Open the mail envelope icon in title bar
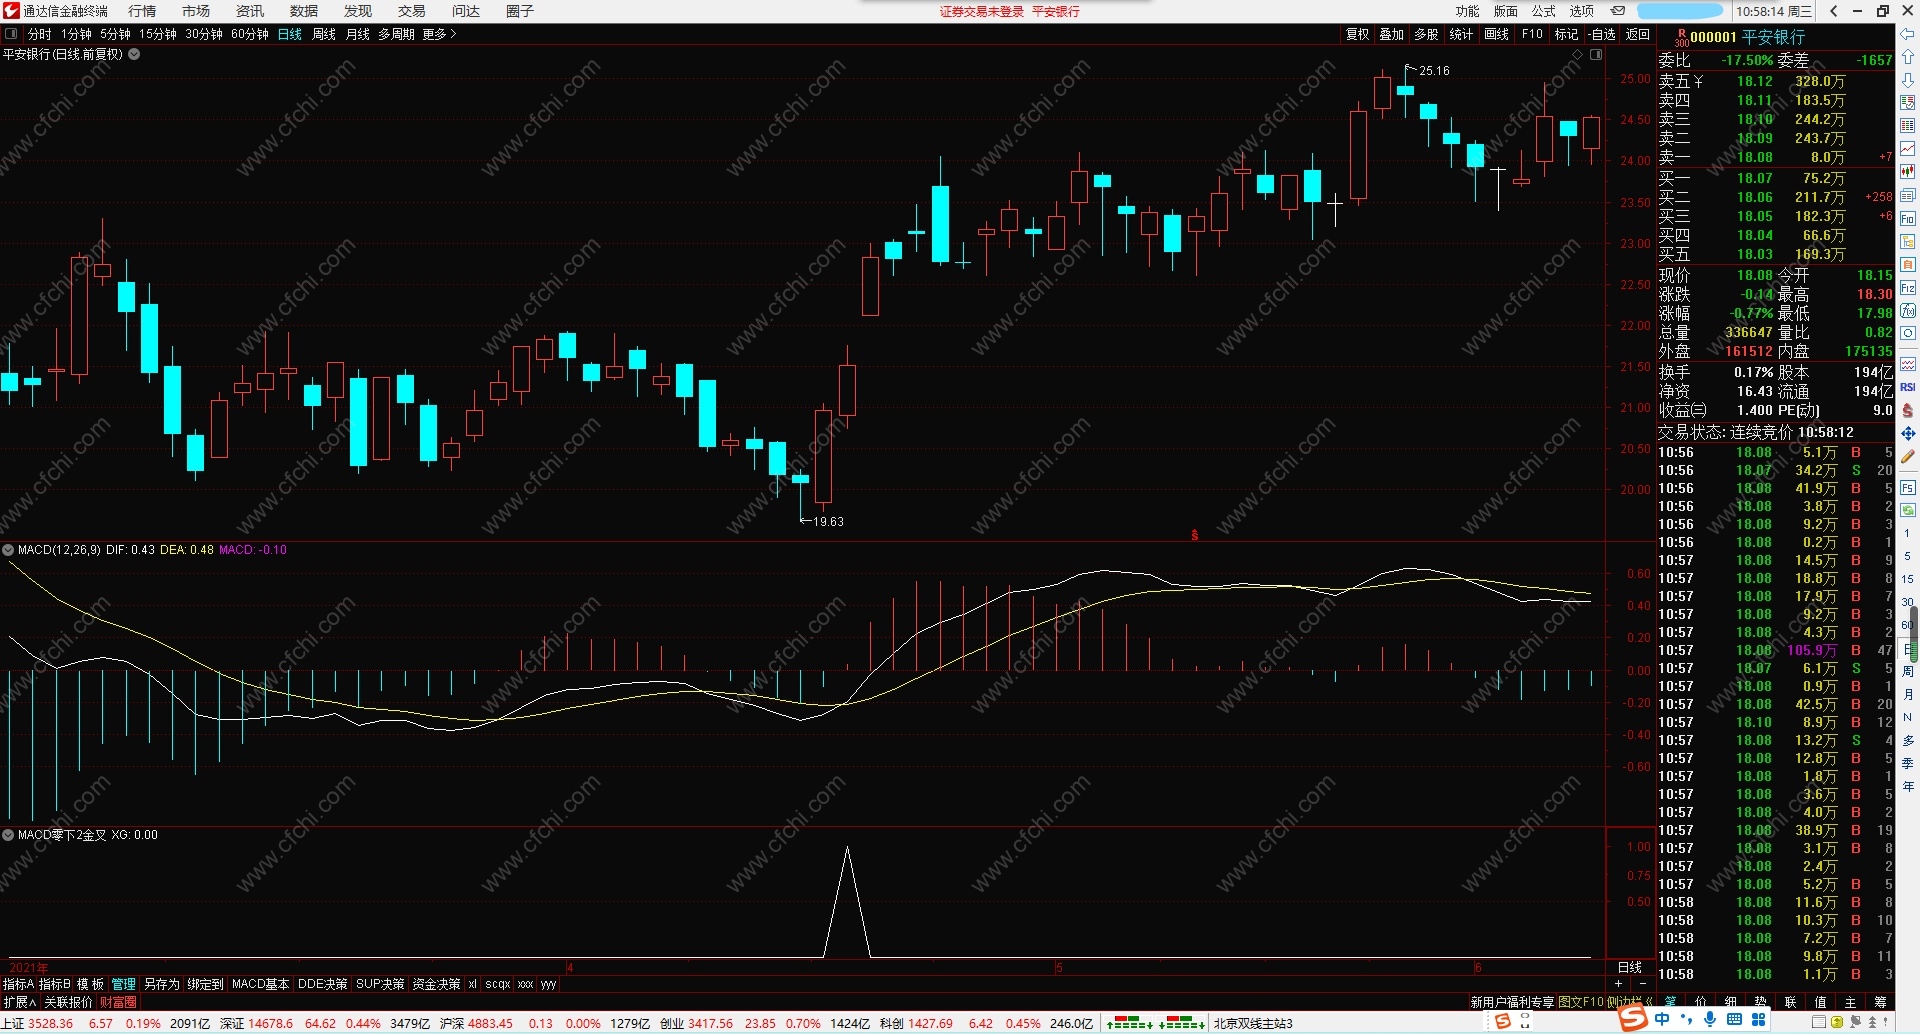 point(1618,11)
